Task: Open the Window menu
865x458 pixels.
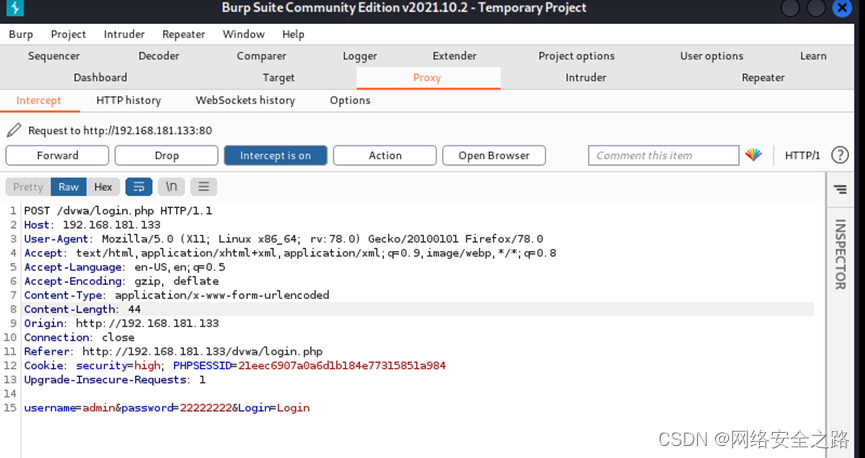Action: click(x=243, y=34)
